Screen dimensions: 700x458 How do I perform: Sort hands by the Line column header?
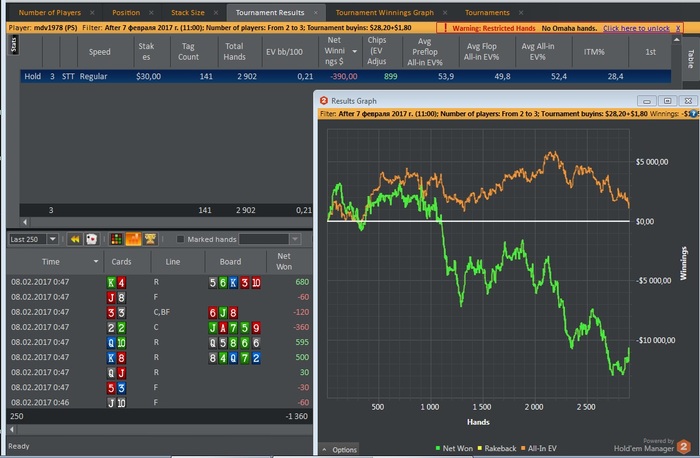[x=173, y=262]
